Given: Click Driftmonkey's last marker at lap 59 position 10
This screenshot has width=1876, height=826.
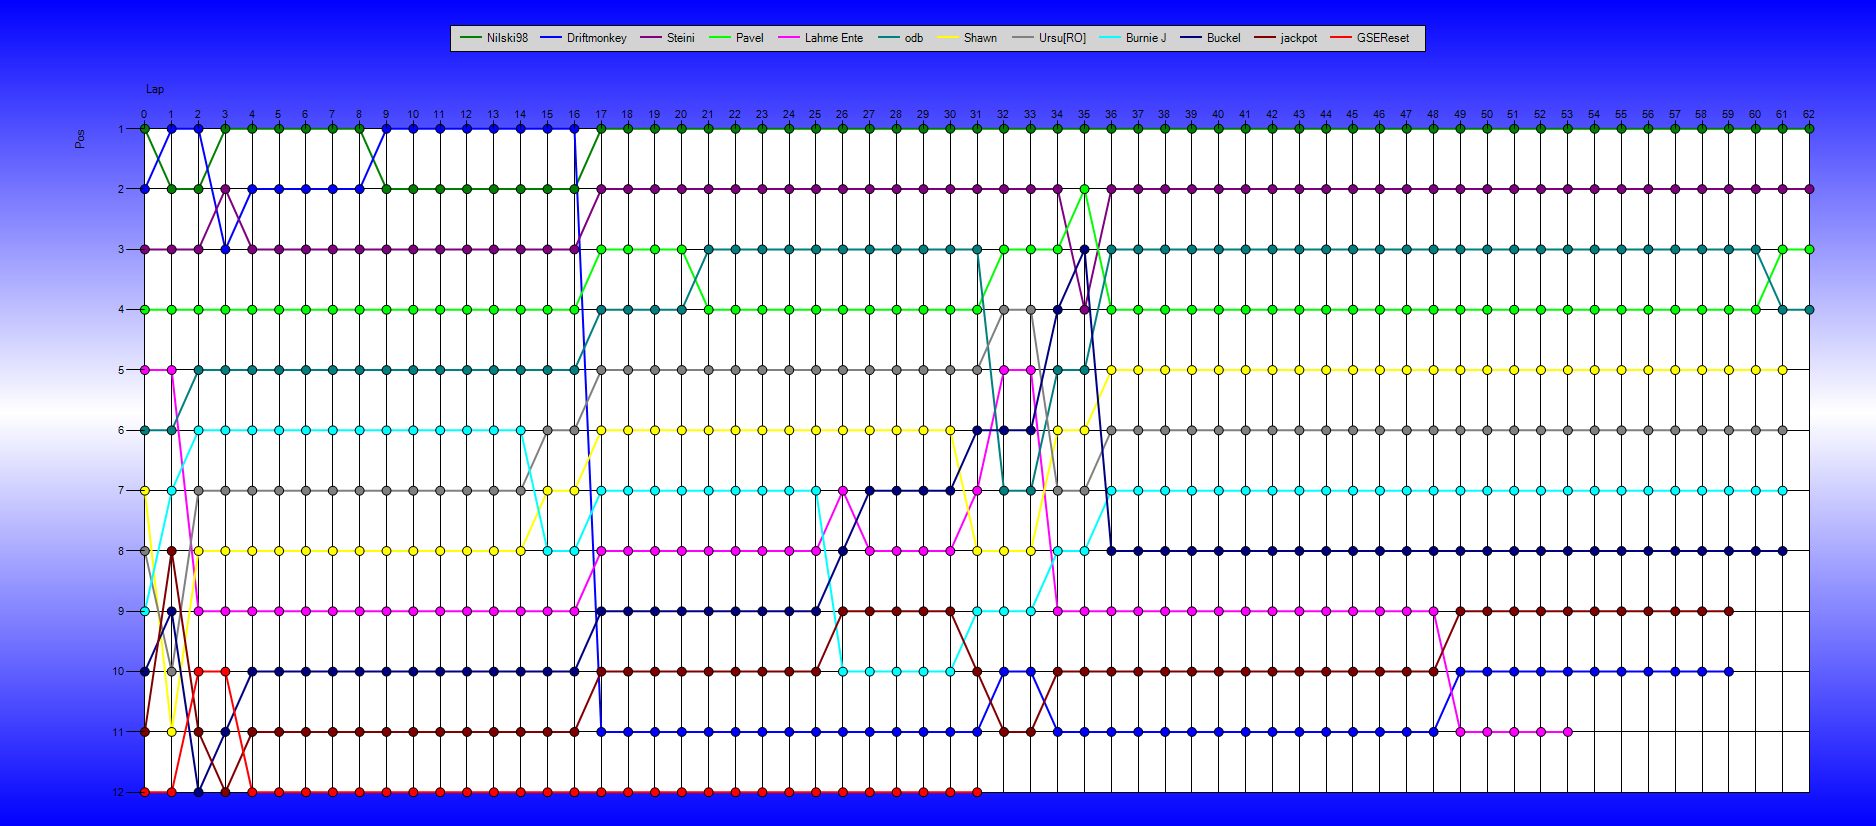Looking at the screenshot, I should [x=1728, y=671].
